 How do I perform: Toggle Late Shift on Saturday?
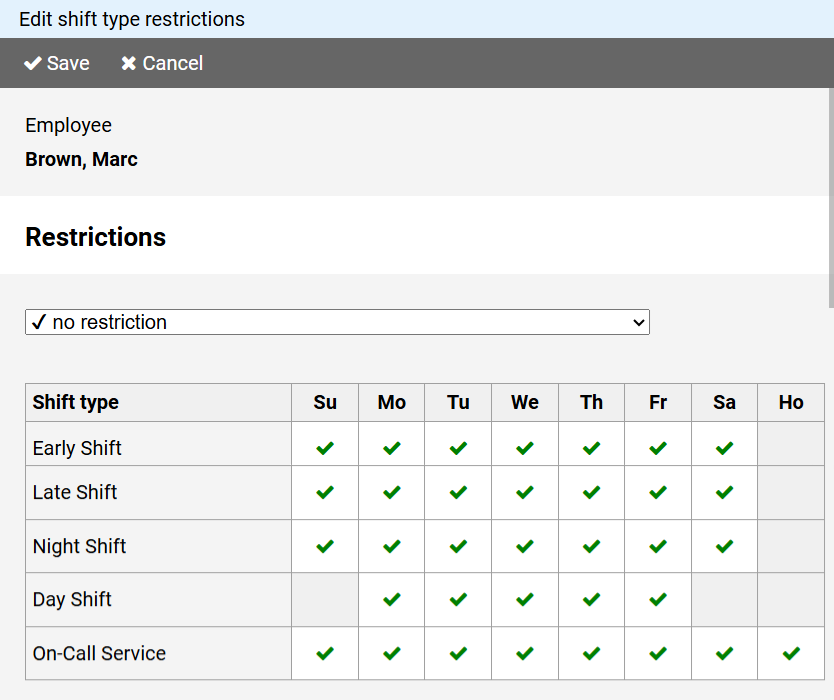[724, 493]
